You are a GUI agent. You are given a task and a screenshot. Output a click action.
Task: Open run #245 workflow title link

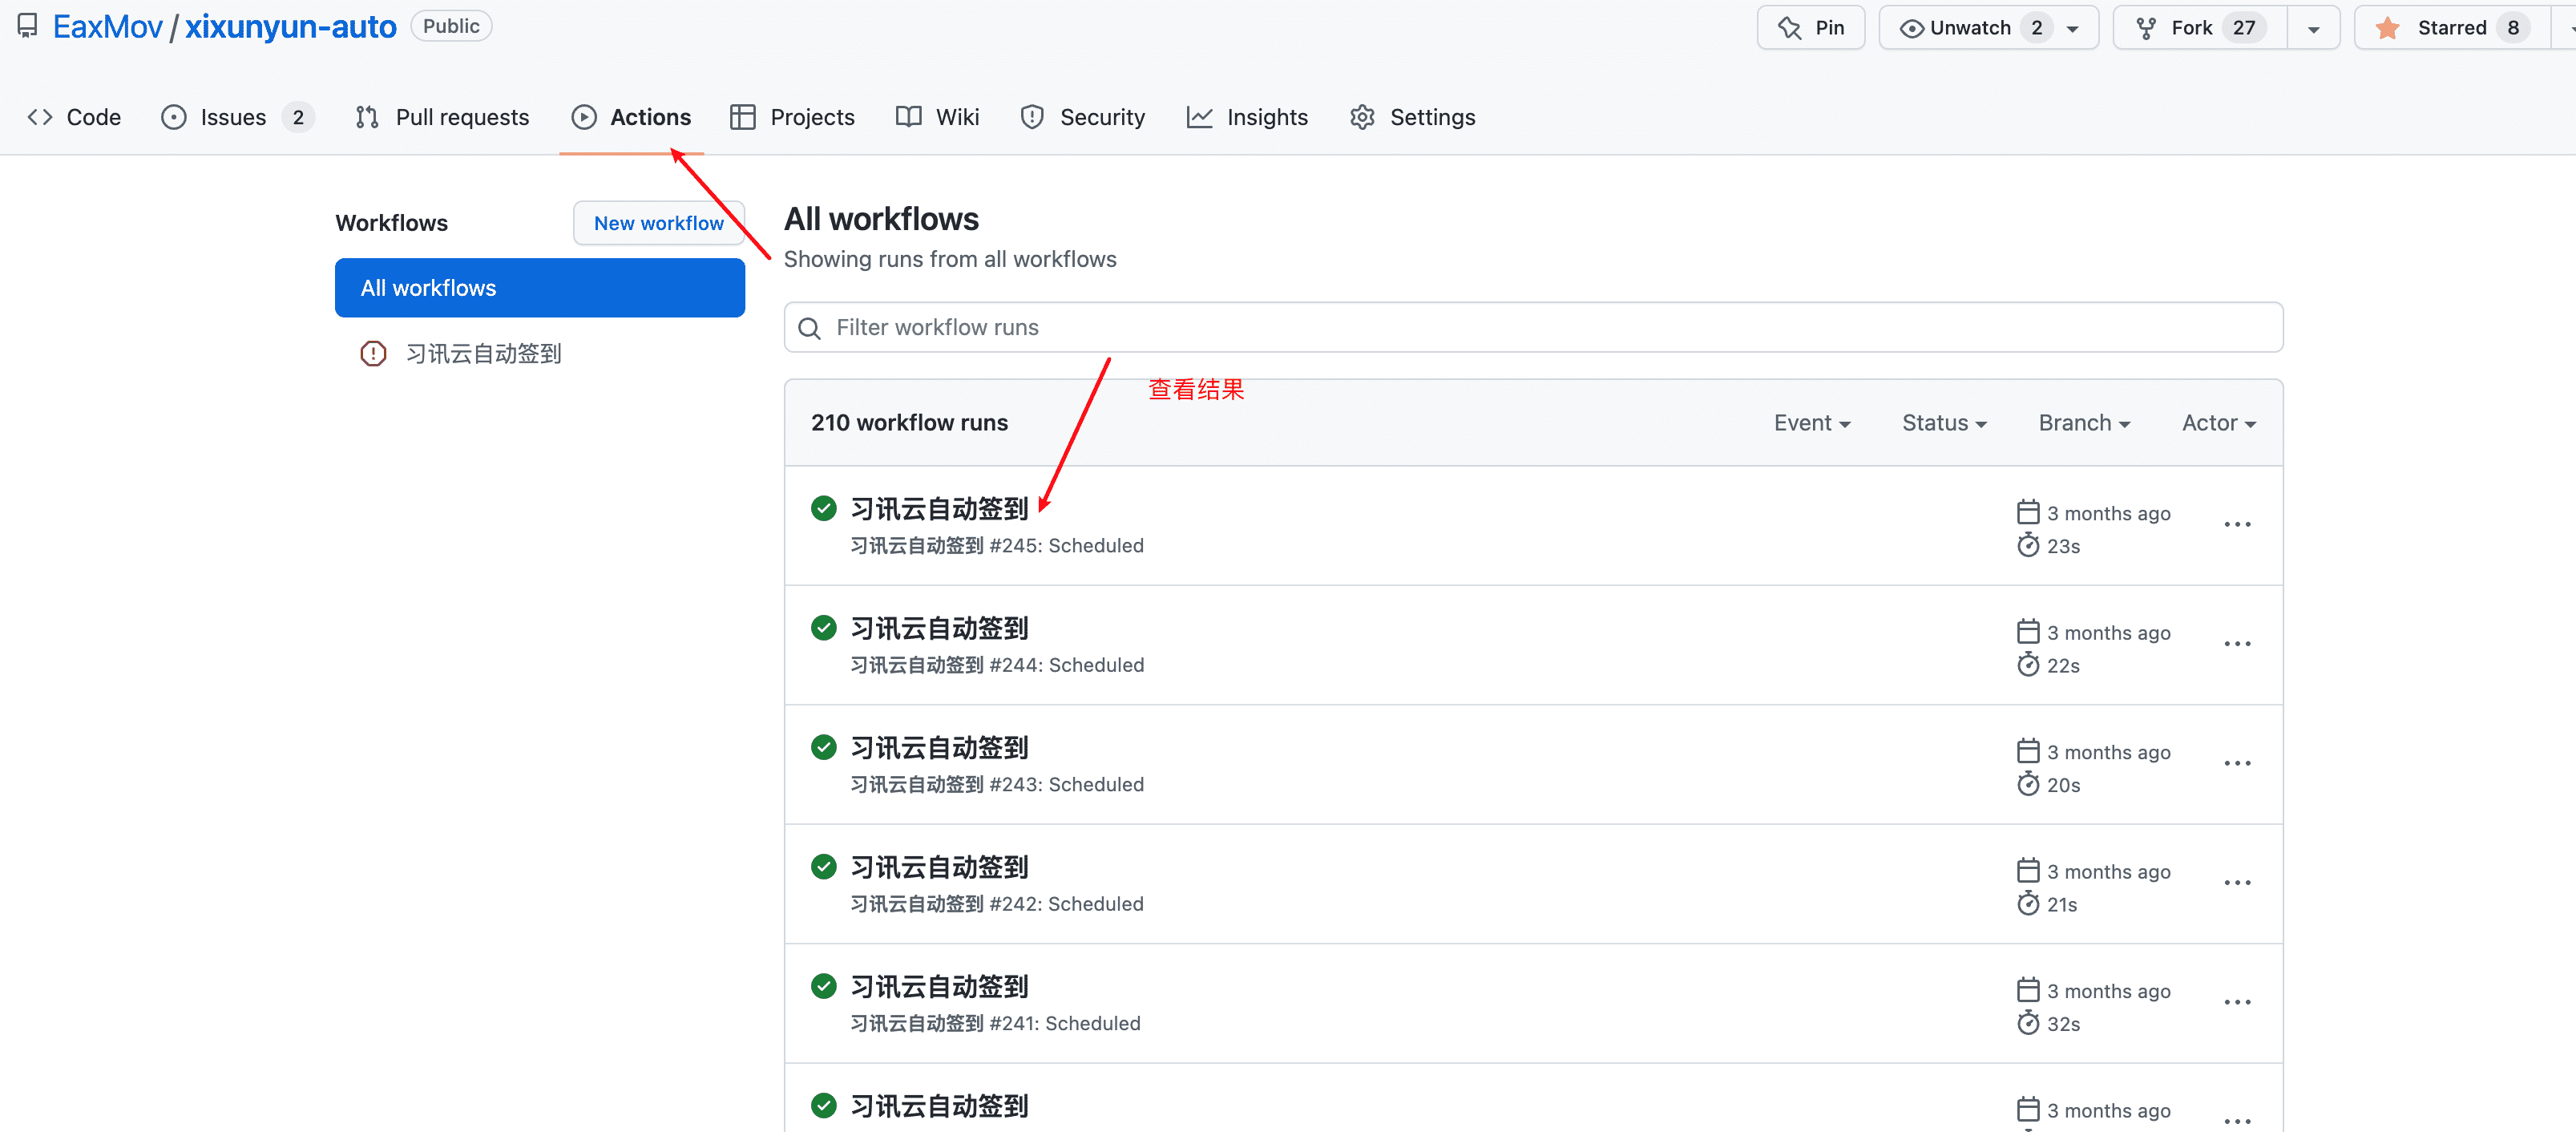[938, 508]
